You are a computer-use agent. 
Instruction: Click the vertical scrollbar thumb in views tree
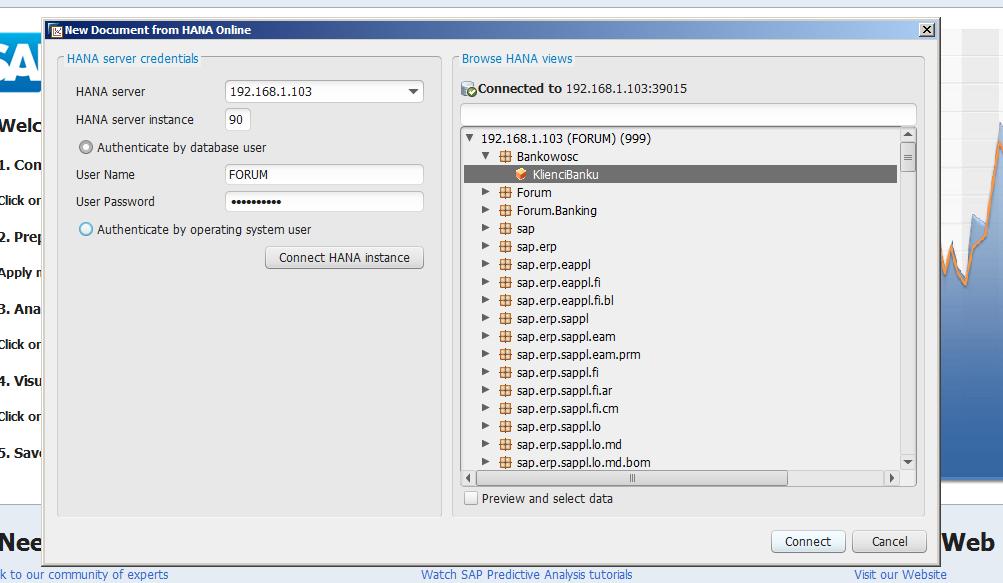point(908,157)
